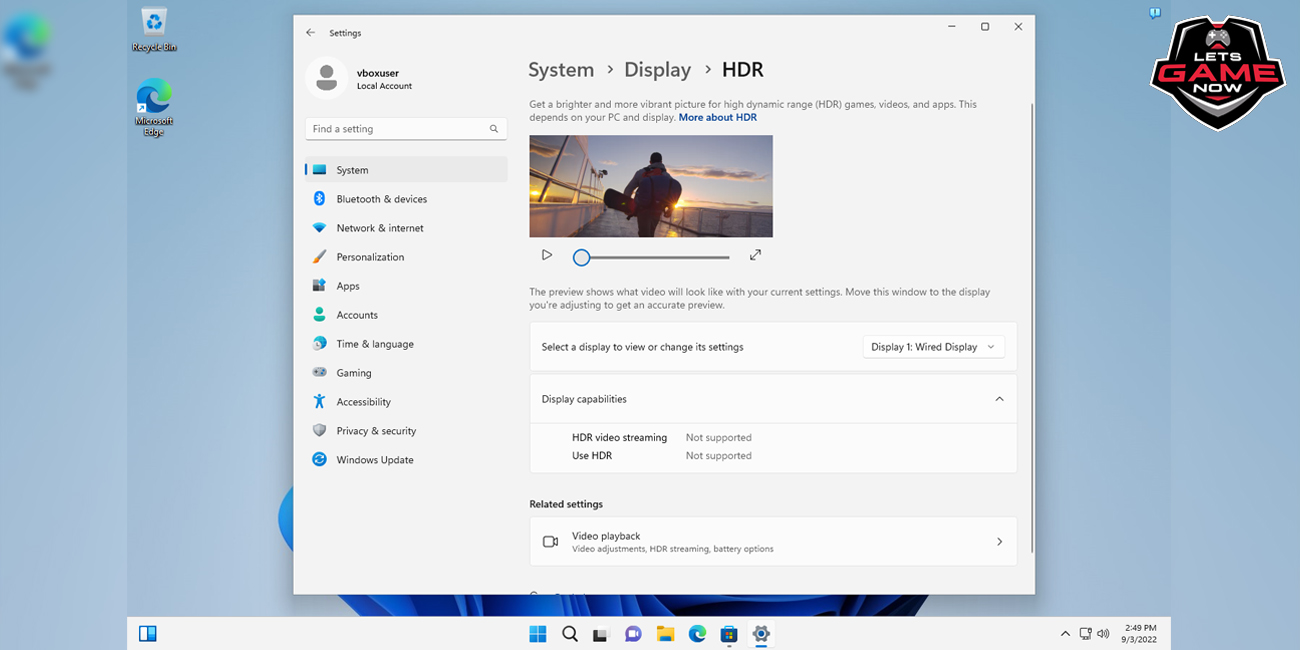1300x650 pixels.
Task: Go back to System breadcrumb
Action: [x=561, y=70]
